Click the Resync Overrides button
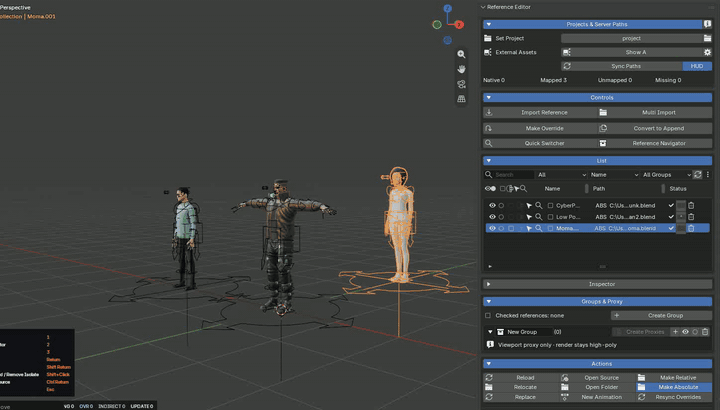The image size is (720, 410). pos(674,397)
